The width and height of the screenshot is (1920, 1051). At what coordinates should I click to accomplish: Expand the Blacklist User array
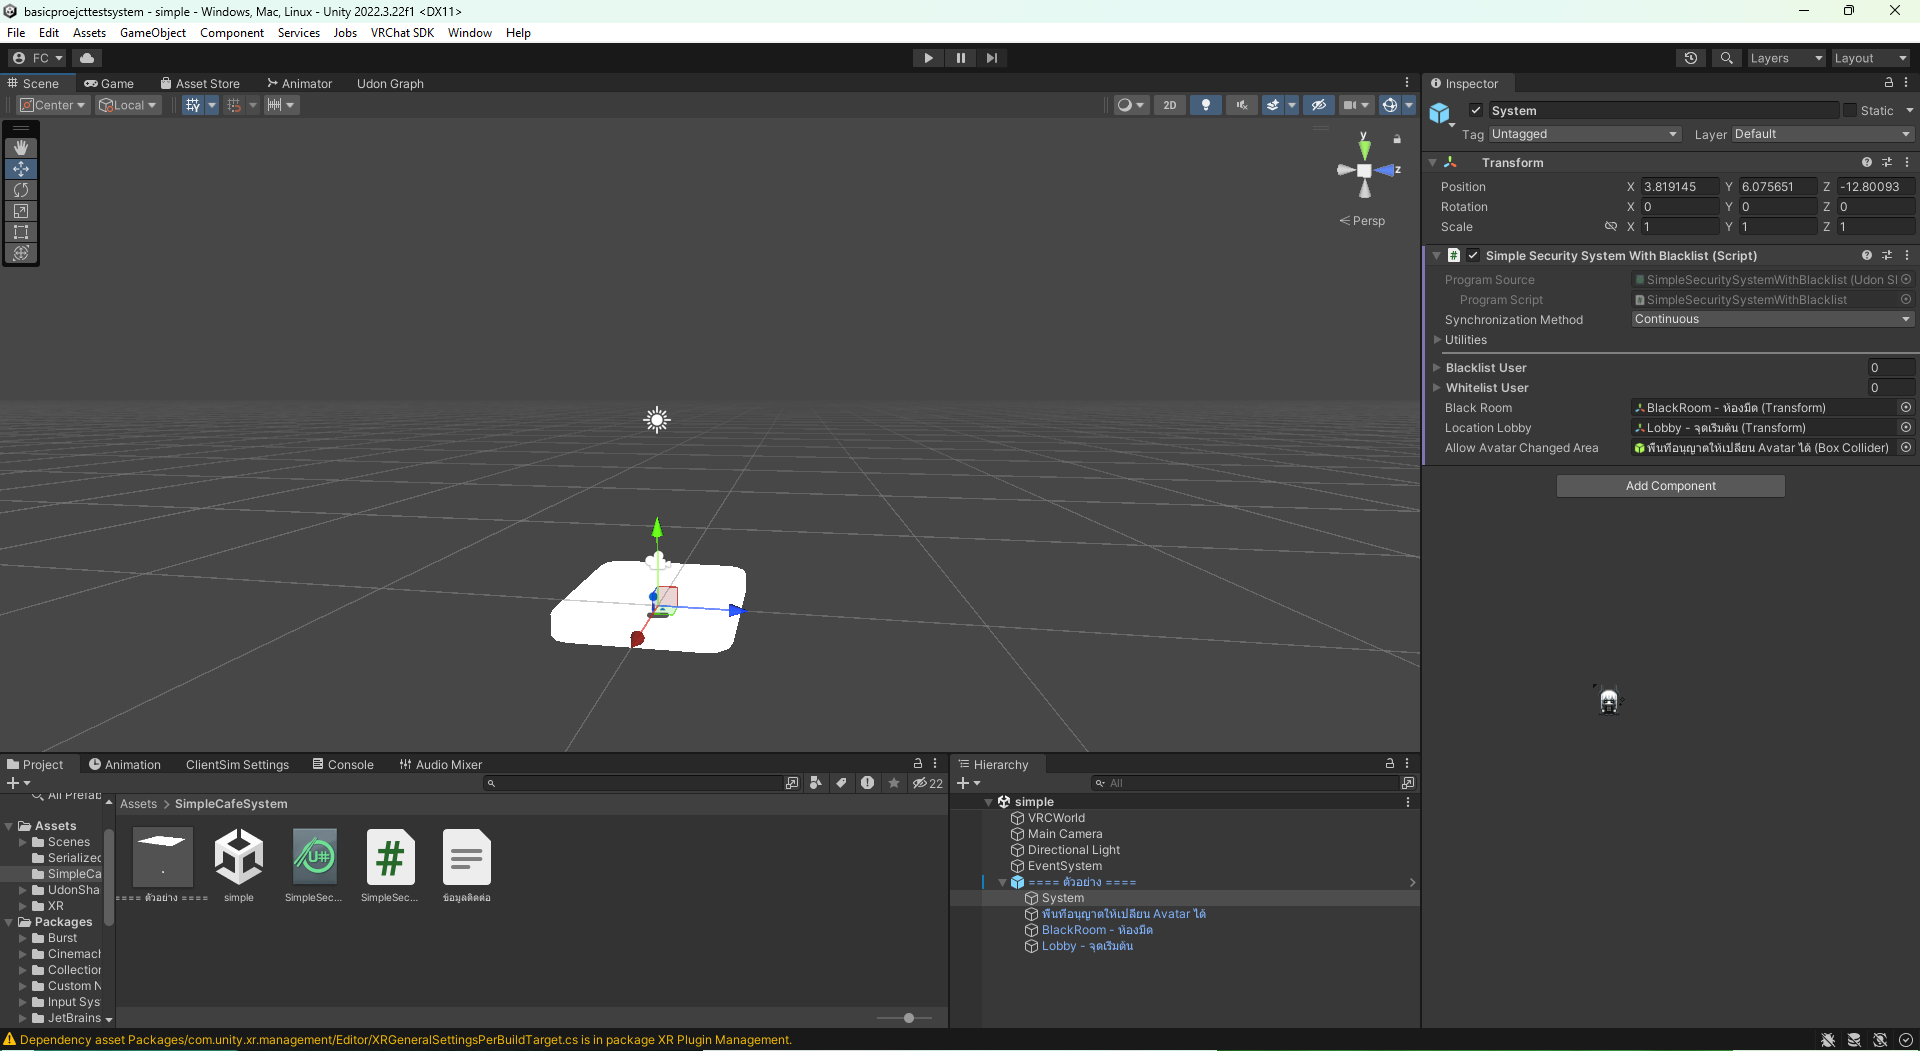[x=1437, y=368]
